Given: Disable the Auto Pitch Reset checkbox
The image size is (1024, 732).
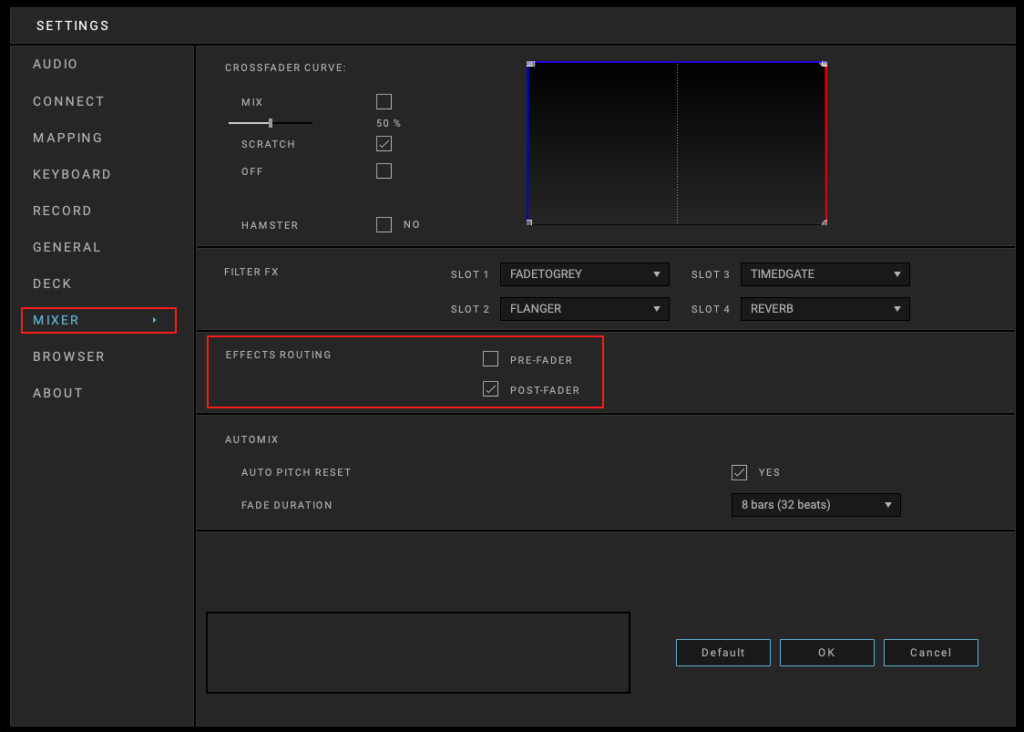Looking at the screenshot, I should (x=740, y=472).
